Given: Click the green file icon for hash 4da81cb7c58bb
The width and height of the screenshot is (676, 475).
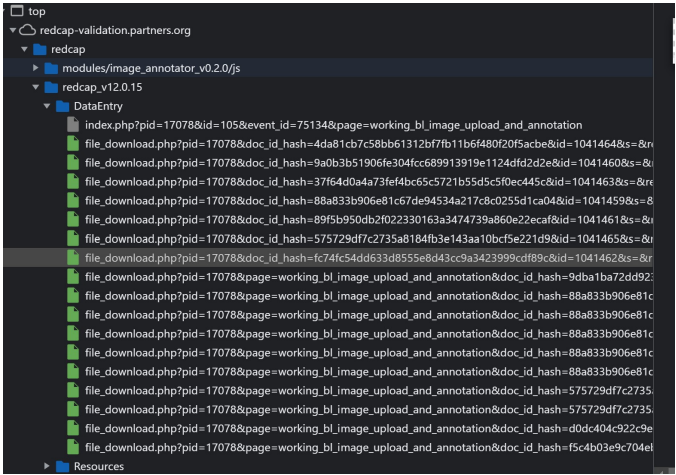Looking at the screenshot, I should (73, 144).
